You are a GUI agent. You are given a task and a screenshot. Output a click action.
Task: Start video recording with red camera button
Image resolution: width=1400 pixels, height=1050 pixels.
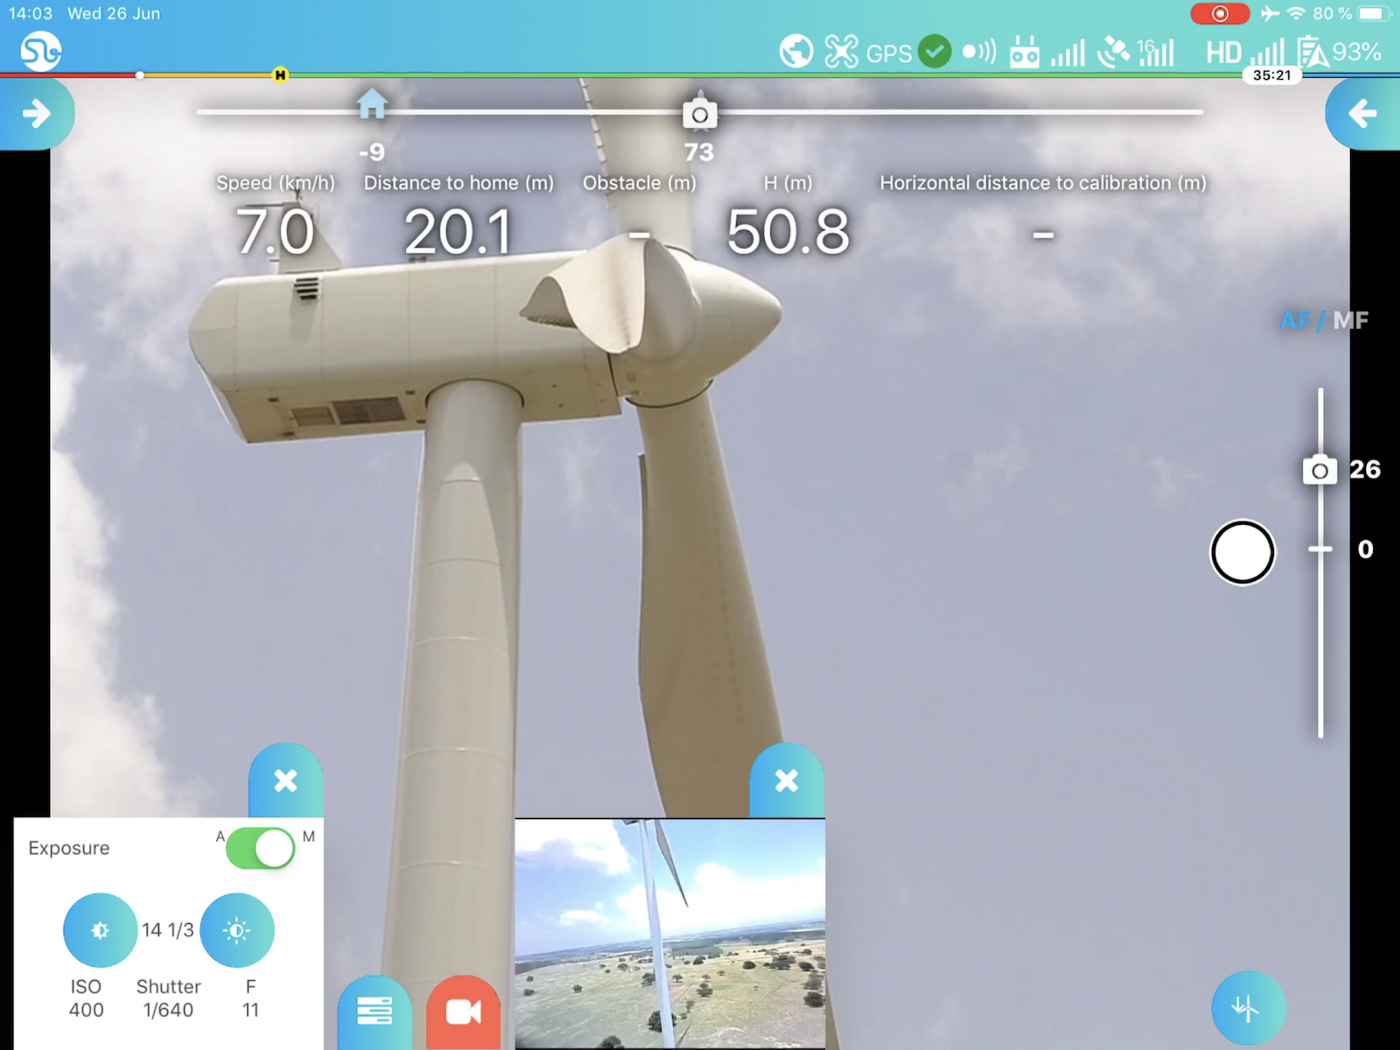point(463,1012)
